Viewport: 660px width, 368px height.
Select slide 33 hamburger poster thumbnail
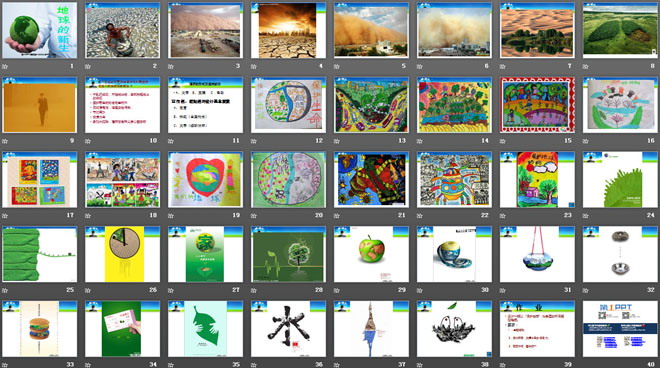[x=40, y=328]
